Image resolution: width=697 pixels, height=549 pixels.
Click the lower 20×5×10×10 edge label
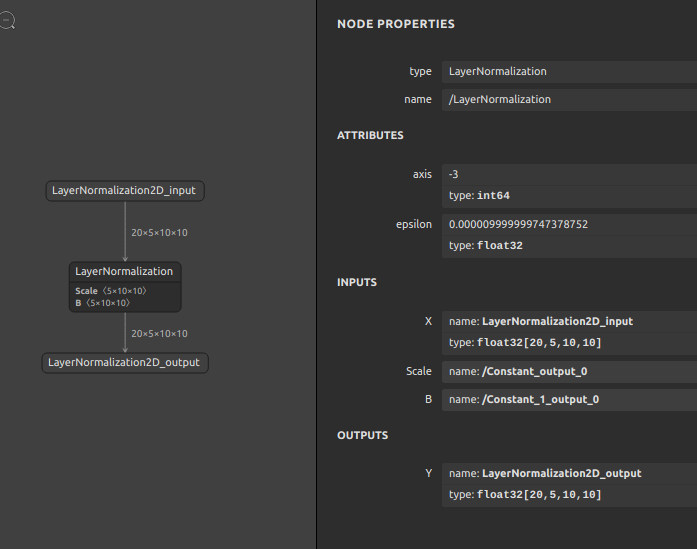tap(159, 333)
